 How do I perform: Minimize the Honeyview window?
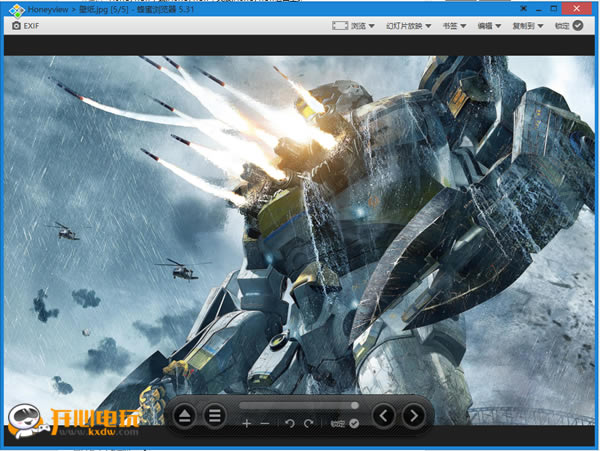click(x=539, y=9)
